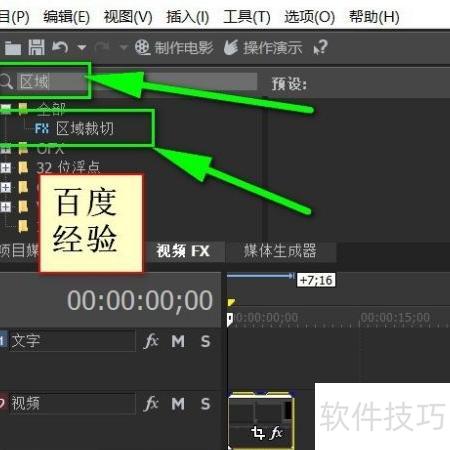The image size is (450, 450).
Task: Click the Save floppy disk icon
Action: click(x=36, y=47)
